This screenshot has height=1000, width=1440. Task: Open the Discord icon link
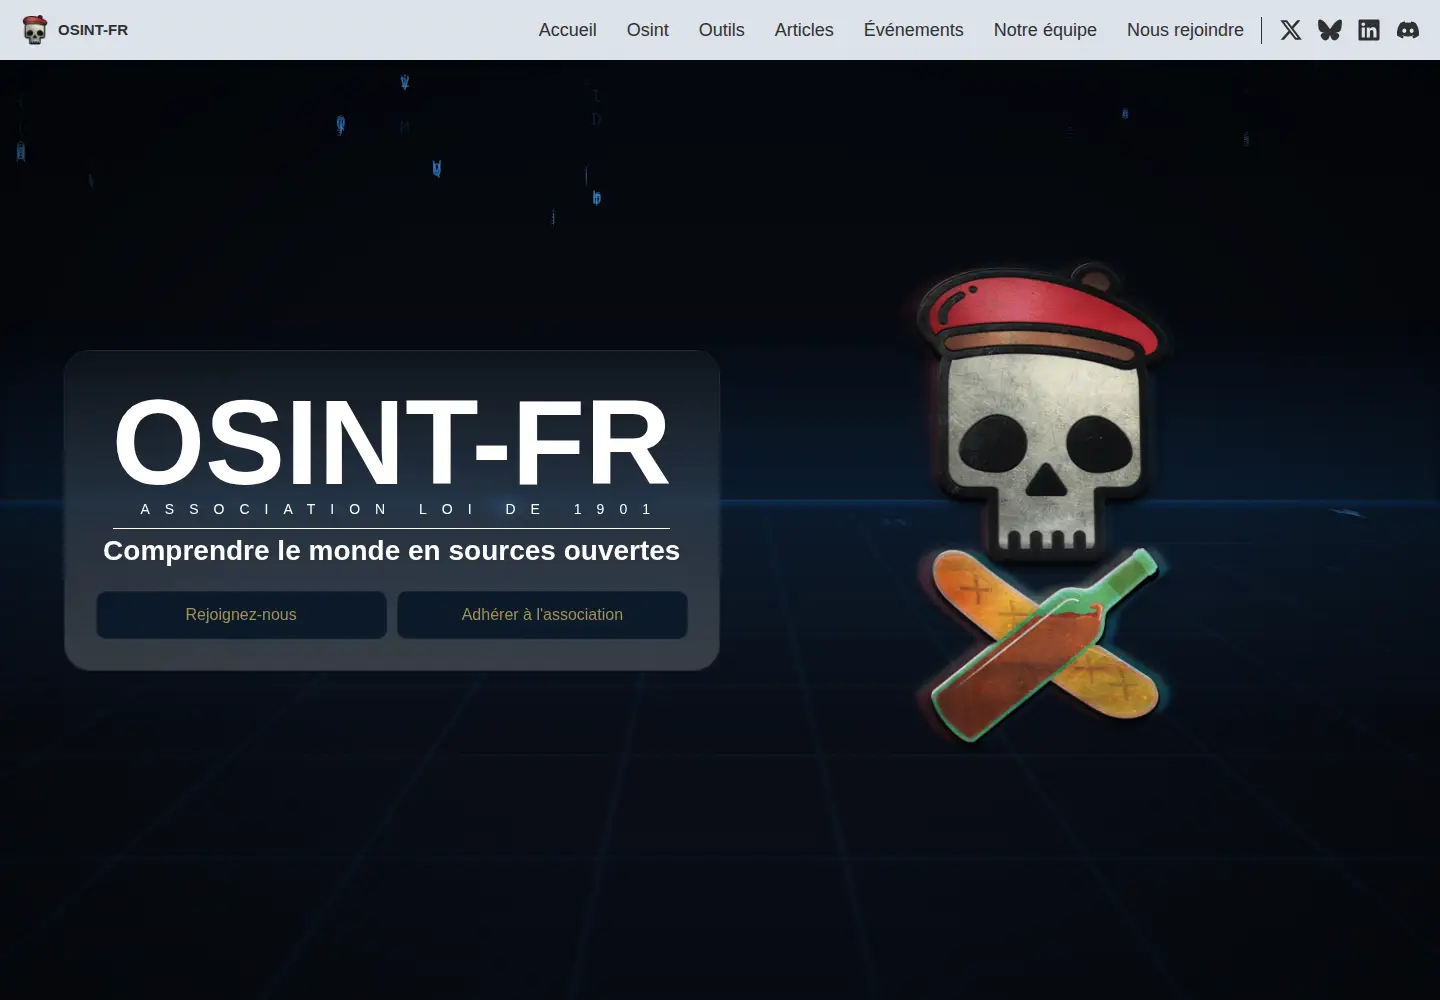click(1408, 30)
